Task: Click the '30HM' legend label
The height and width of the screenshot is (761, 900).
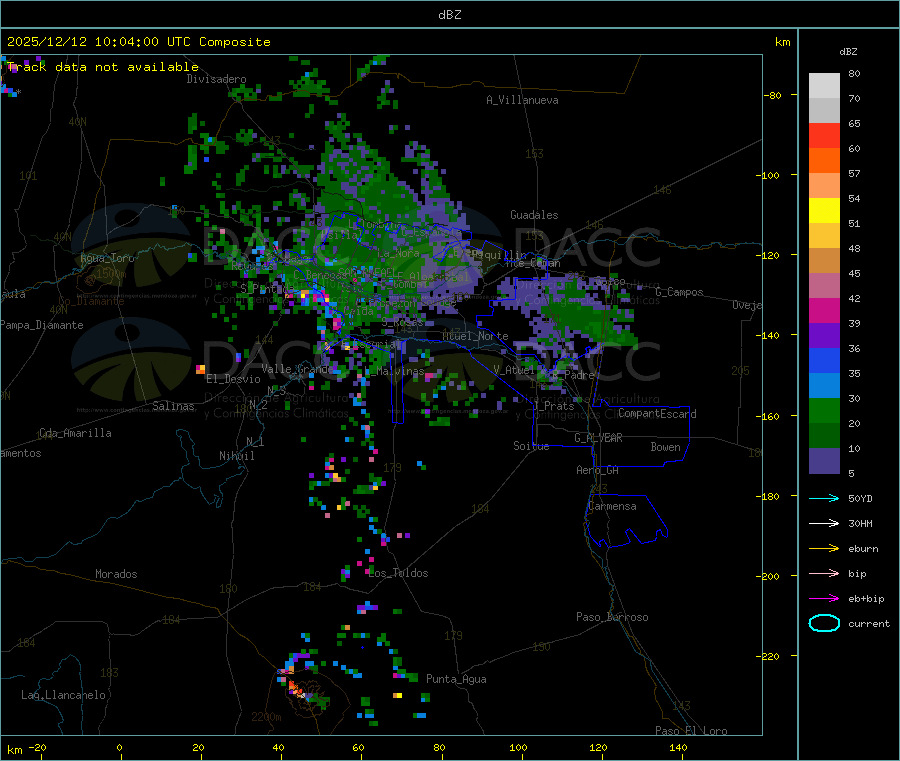Action: coord(860,523)
